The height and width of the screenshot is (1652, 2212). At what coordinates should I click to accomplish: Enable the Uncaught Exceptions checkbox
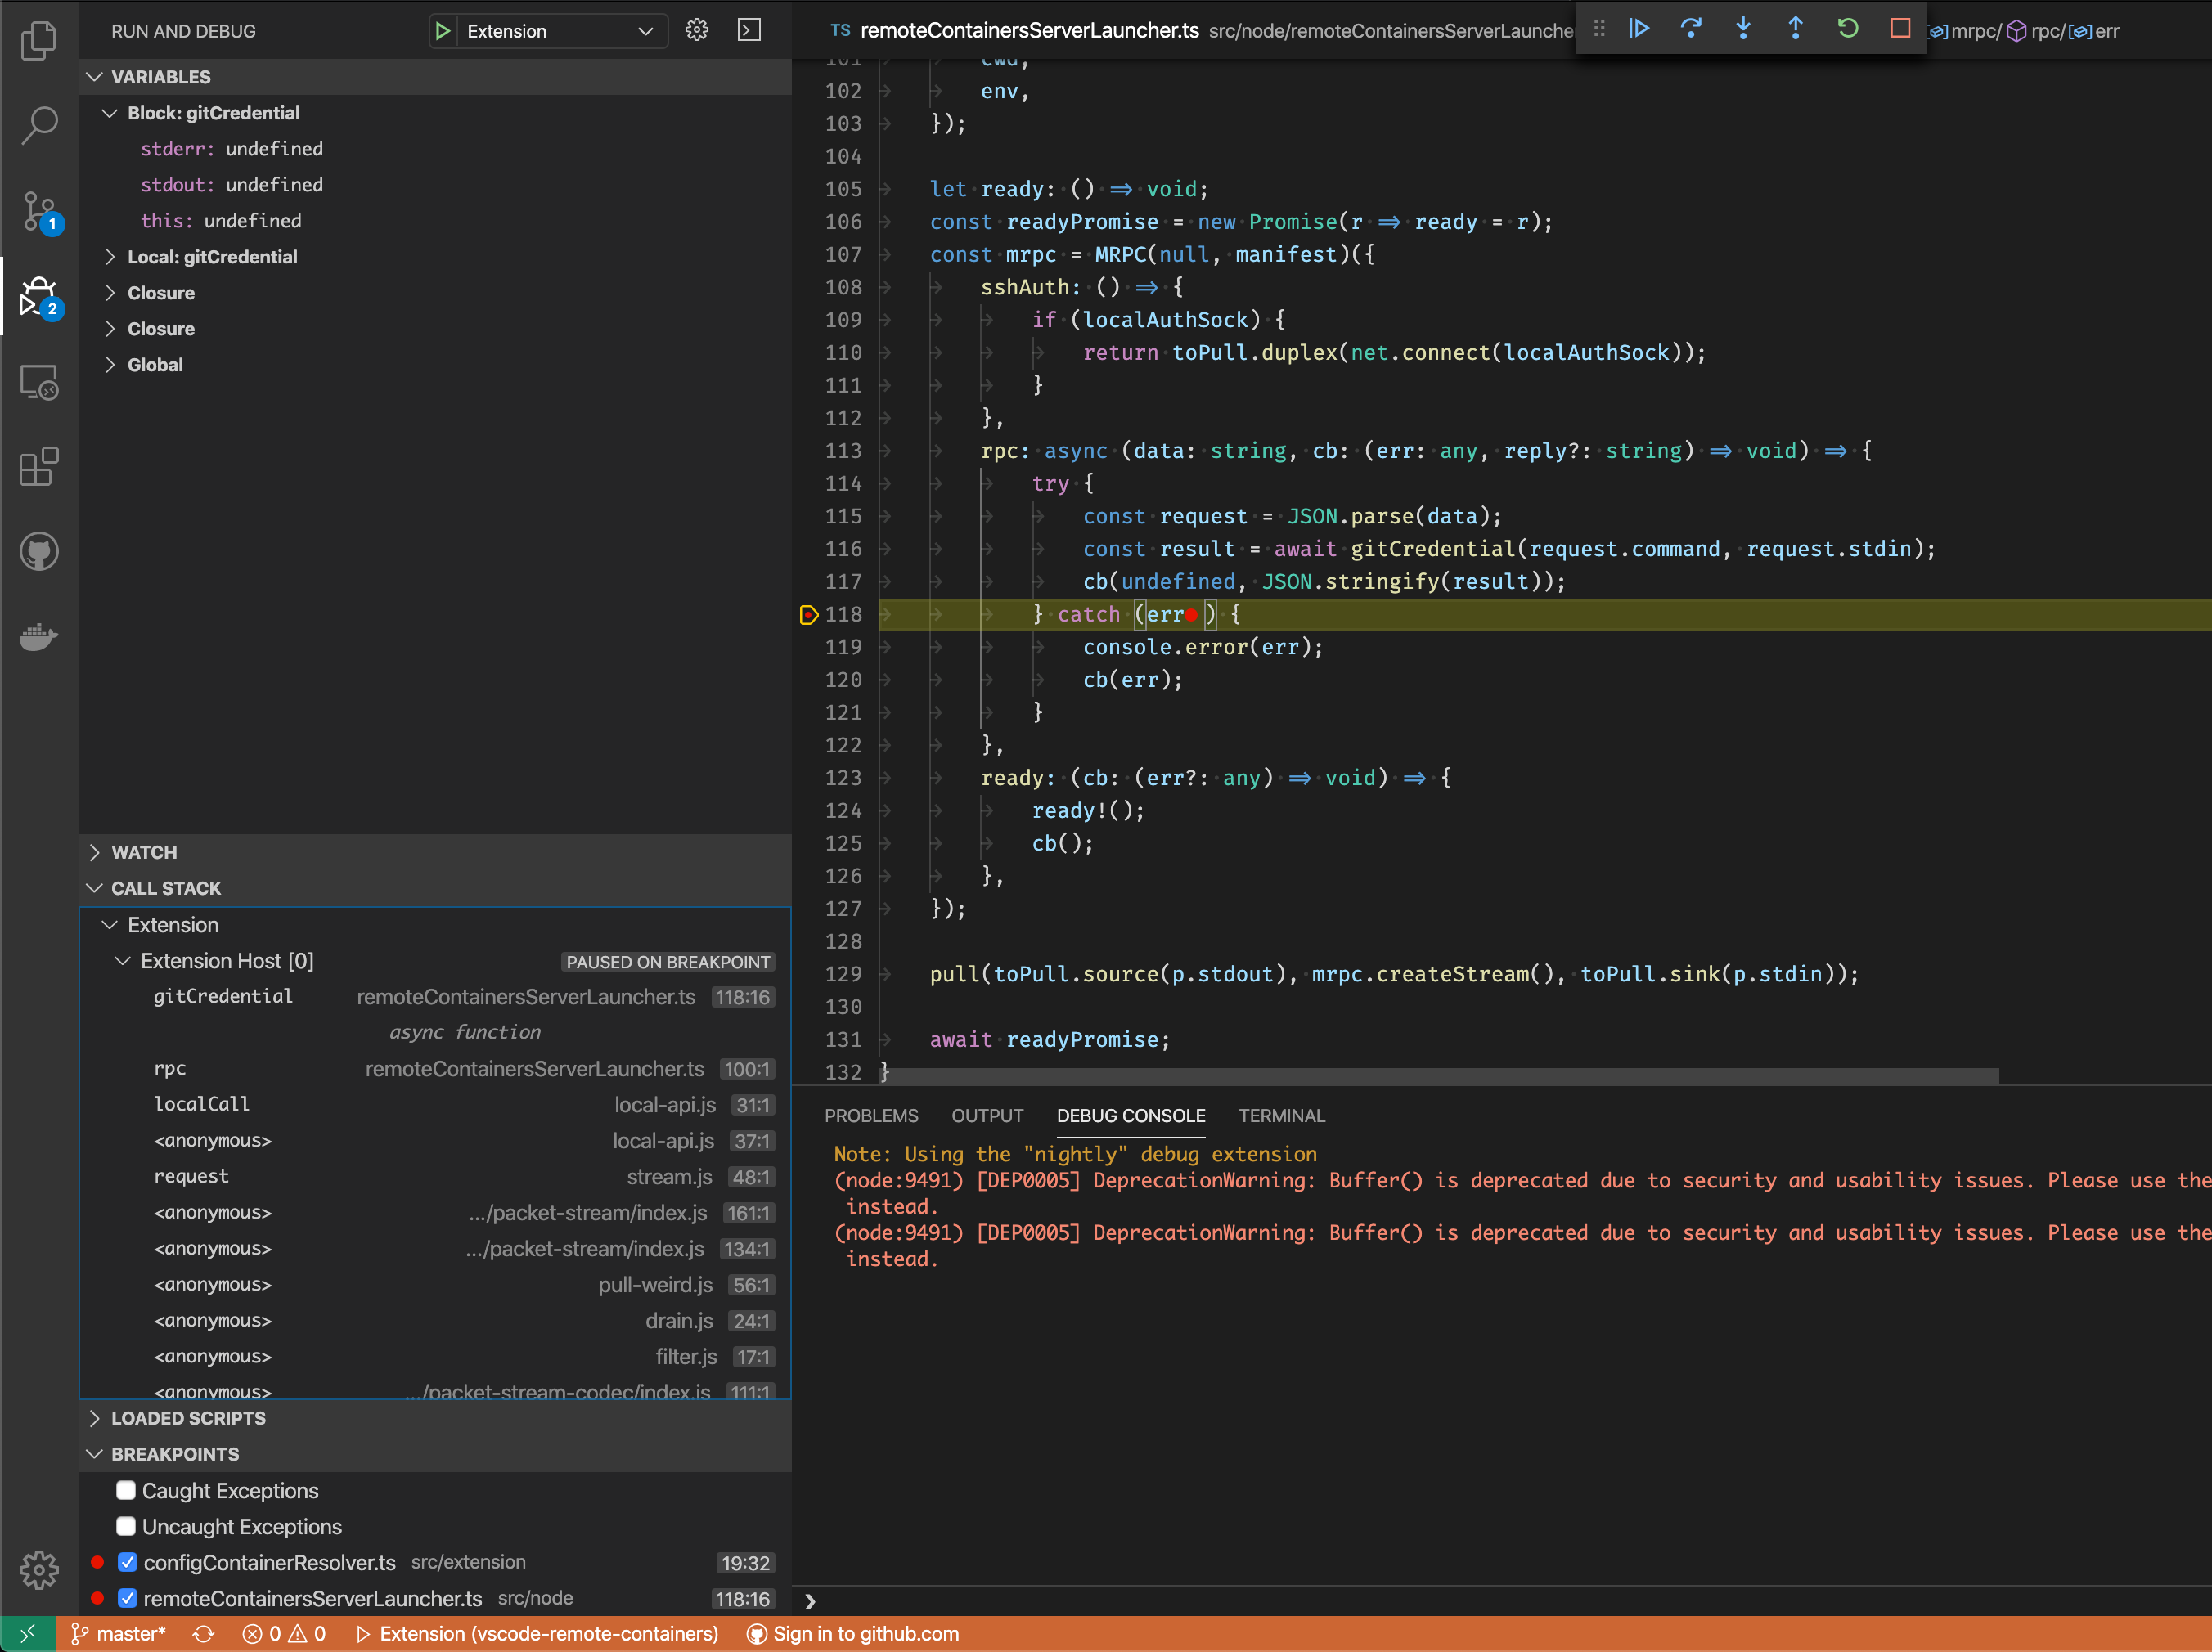click(126, 1526)
